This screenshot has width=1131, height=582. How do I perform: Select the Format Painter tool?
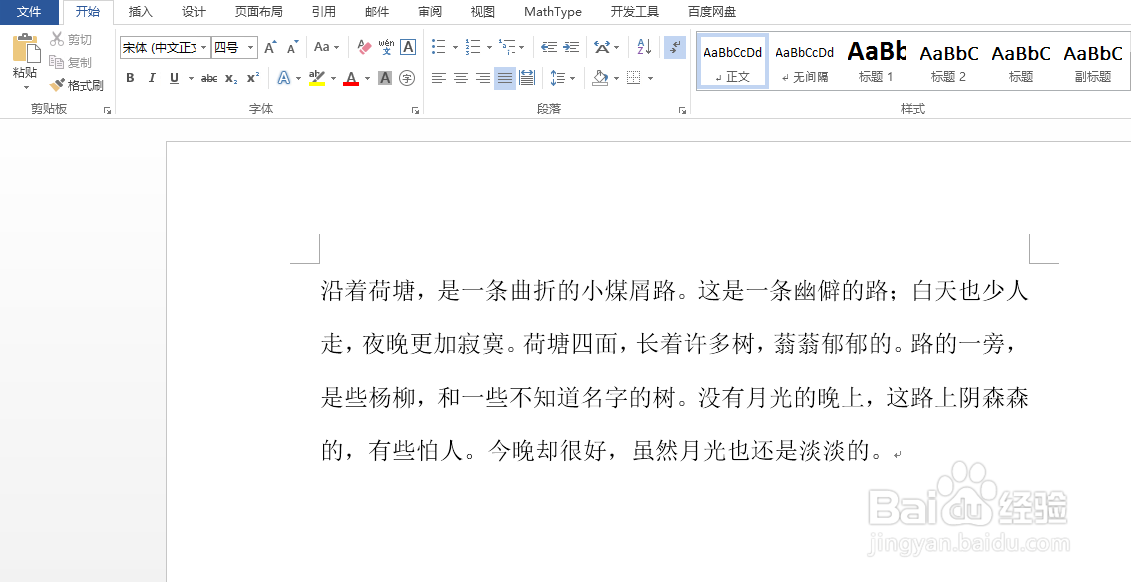click(77, 84)
